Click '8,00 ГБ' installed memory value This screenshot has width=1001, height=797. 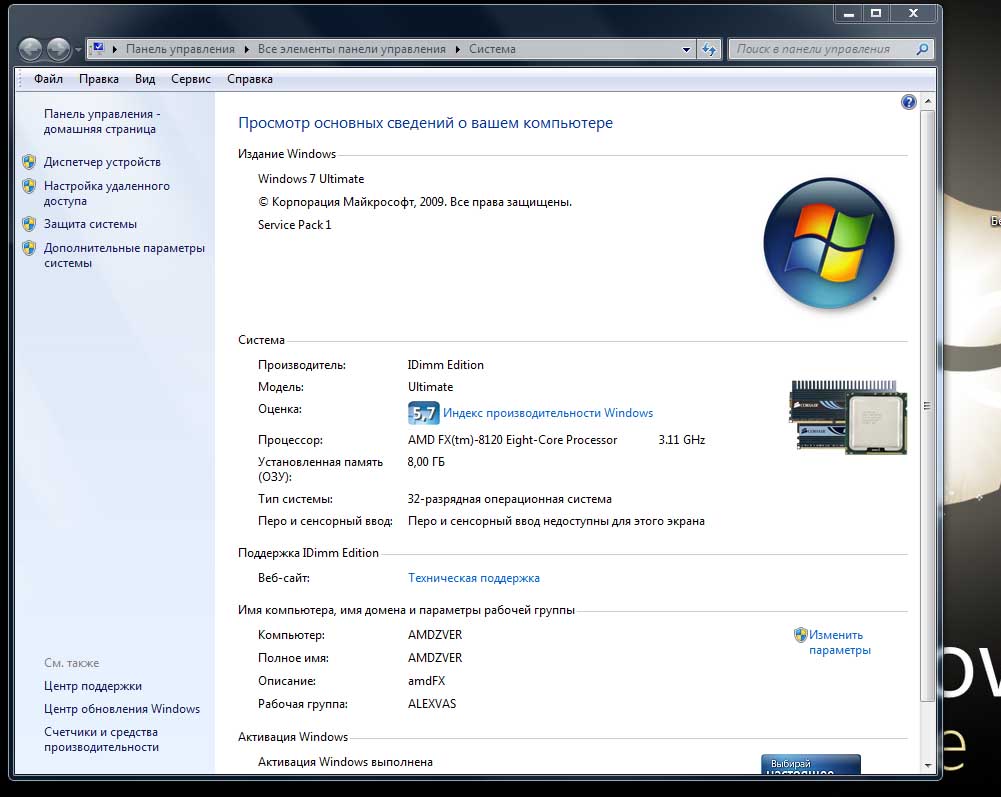coord(426,462)
